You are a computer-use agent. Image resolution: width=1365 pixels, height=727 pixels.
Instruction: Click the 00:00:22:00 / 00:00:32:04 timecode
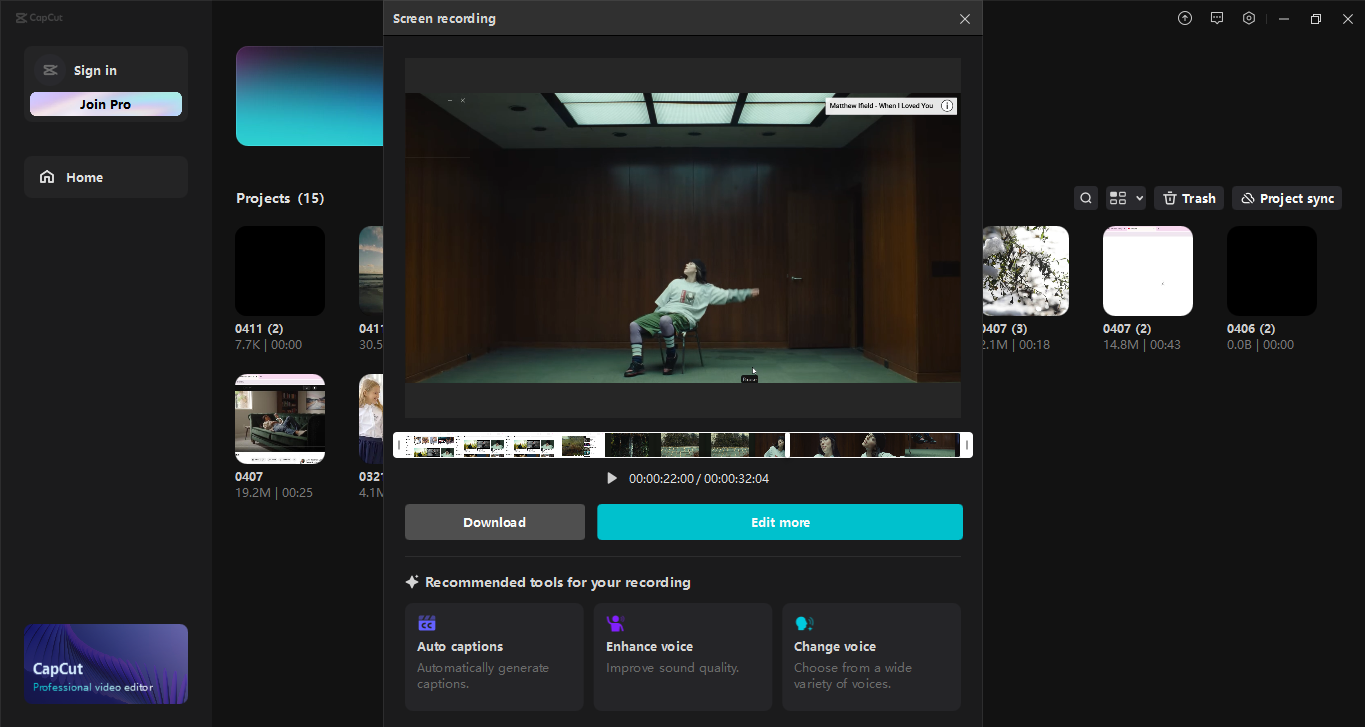coord(699,479)
